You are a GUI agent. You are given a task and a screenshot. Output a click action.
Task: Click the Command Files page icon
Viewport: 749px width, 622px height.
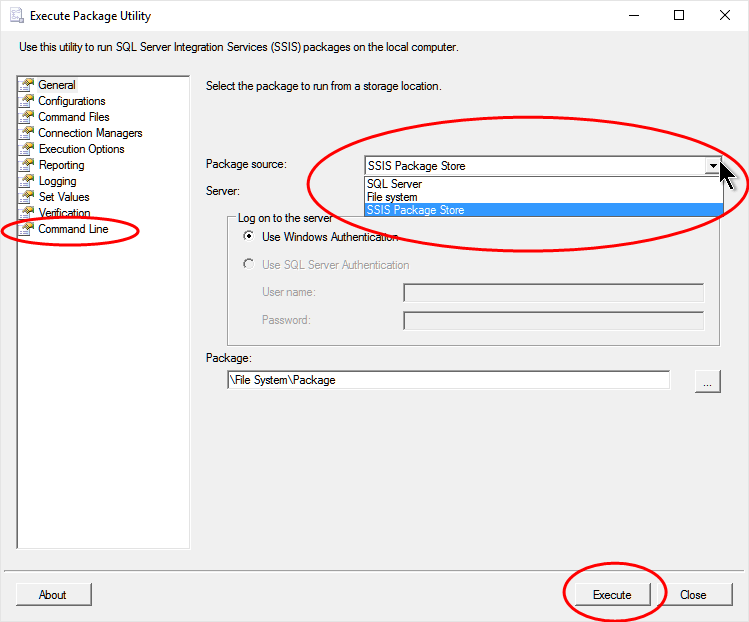tap(27, 117)
